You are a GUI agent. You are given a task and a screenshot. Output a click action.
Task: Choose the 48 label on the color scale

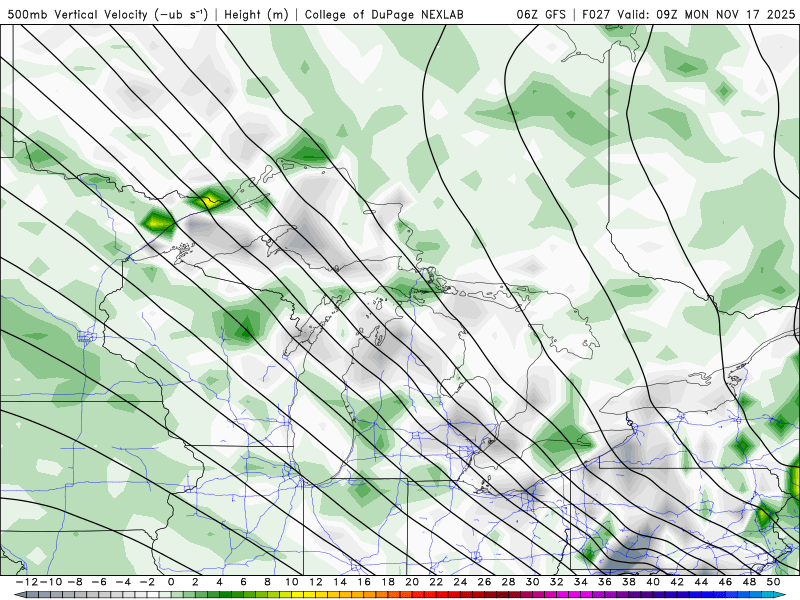pyautogui.click(x=749, y=582)
